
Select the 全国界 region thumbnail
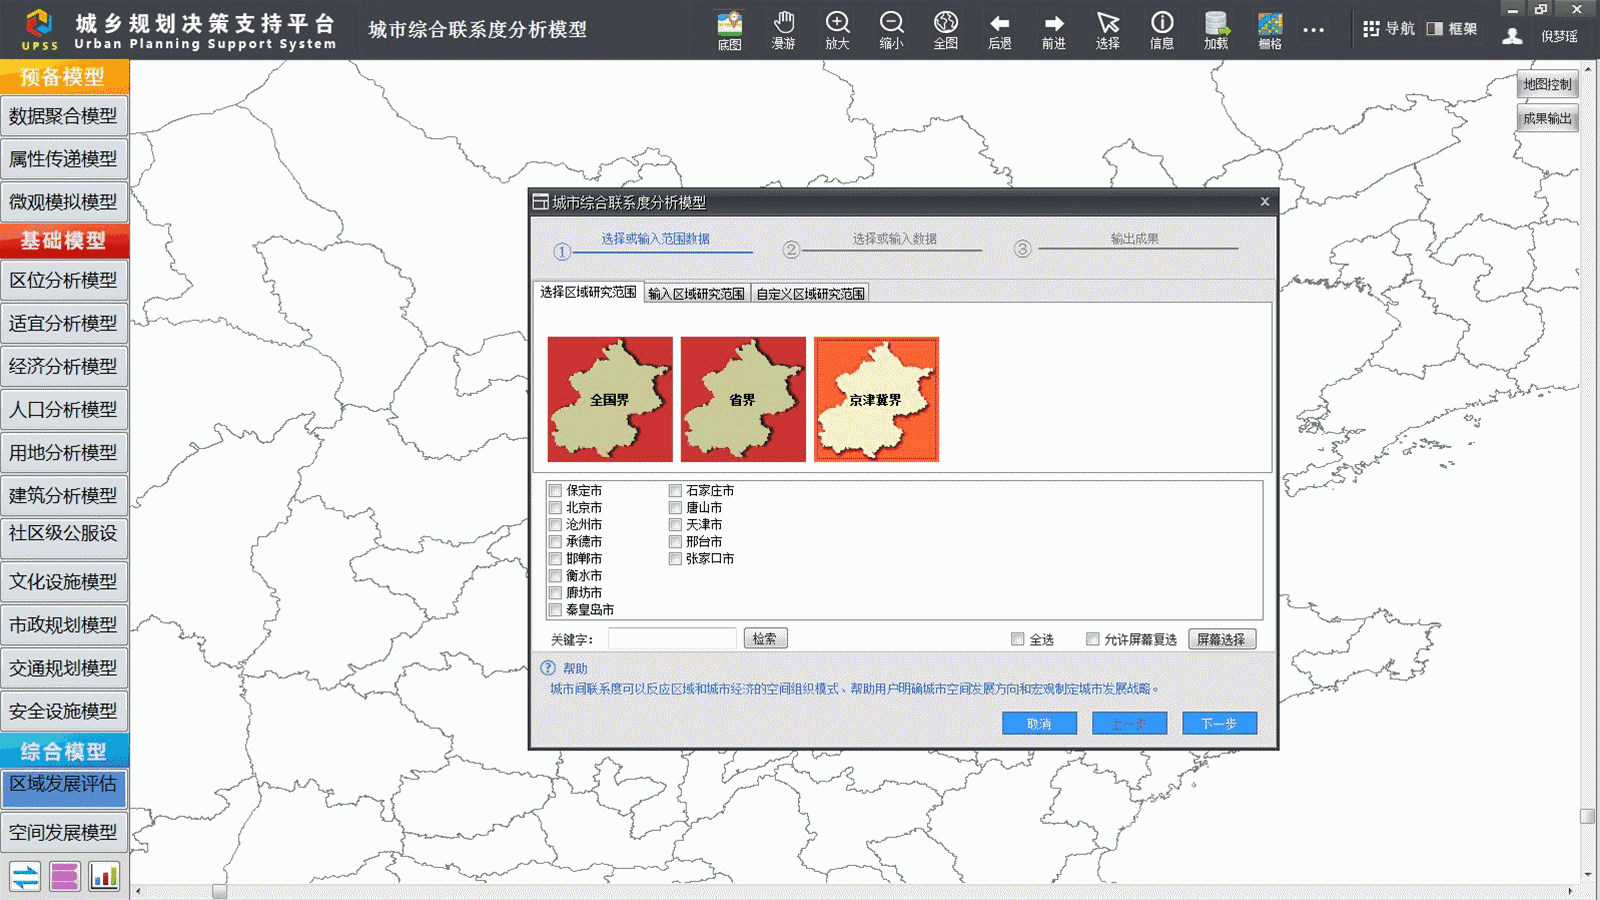pos(610,399)
